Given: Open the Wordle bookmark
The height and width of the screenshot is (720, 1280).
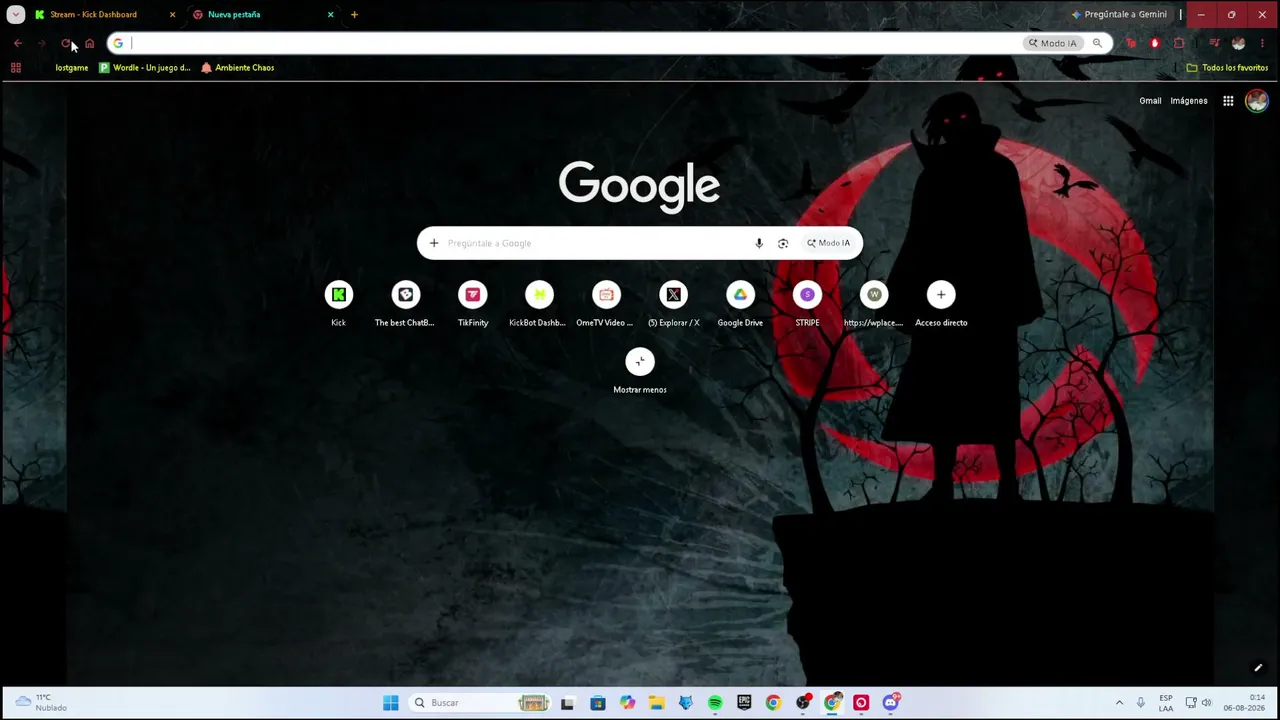Looking at the screenshot, I should pos(145,68).
